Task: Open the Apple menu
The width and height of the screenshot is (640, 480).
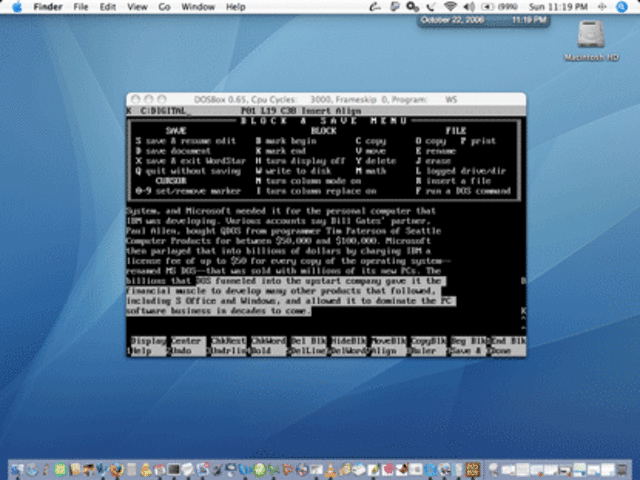Action: (x=17, y=7)
